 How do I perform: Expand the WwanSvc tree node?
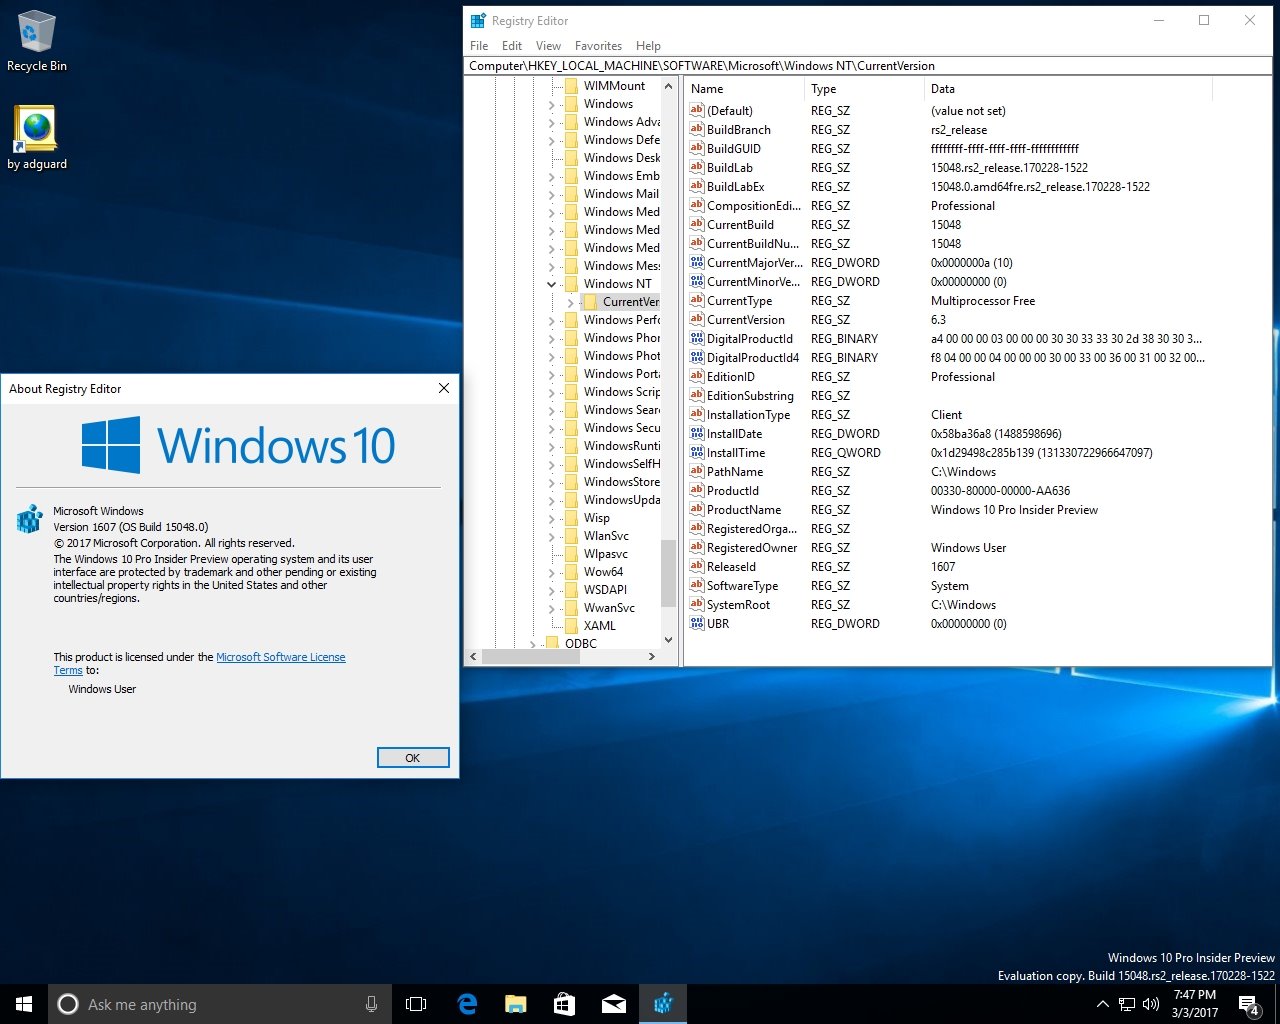[x=551, y=608]
